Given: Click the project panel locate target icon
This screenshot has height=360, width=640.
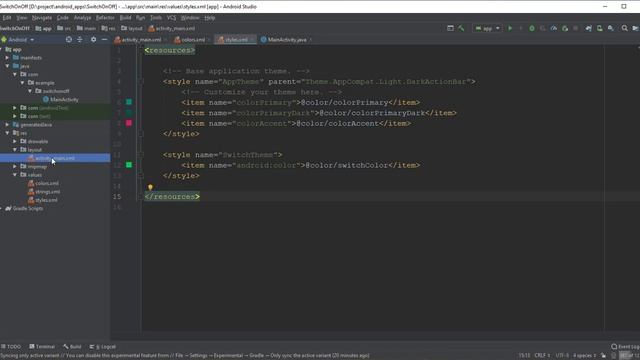Looking at the screenshot, I should [x=69, y=39].
